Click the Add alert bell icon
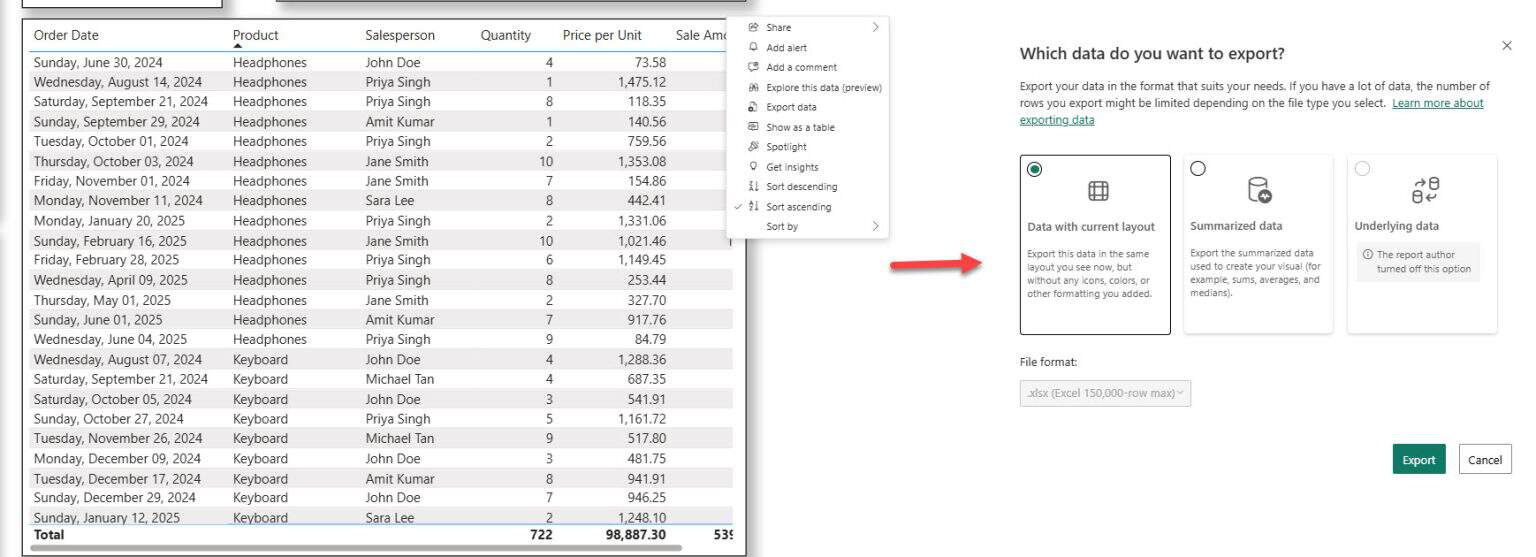Screen dimensions: 1536x557 click(753, 47)
